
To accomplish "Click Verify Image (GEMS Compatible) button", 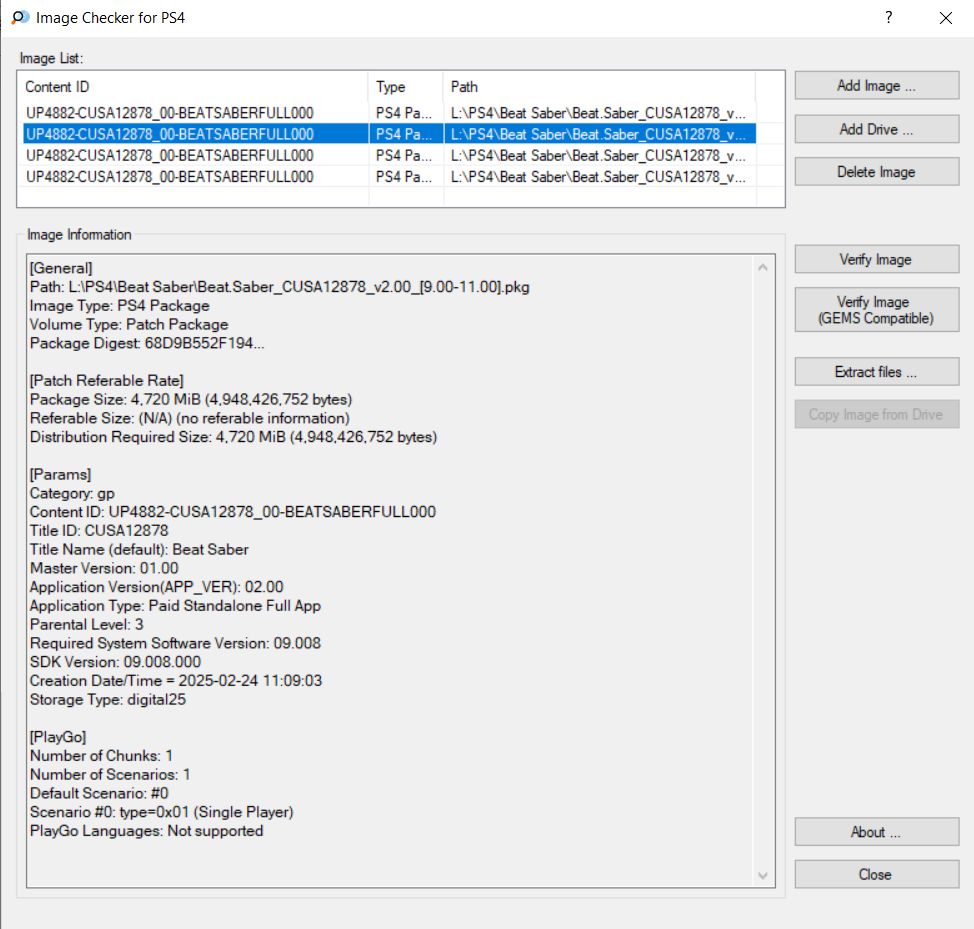I will point(876,310).
